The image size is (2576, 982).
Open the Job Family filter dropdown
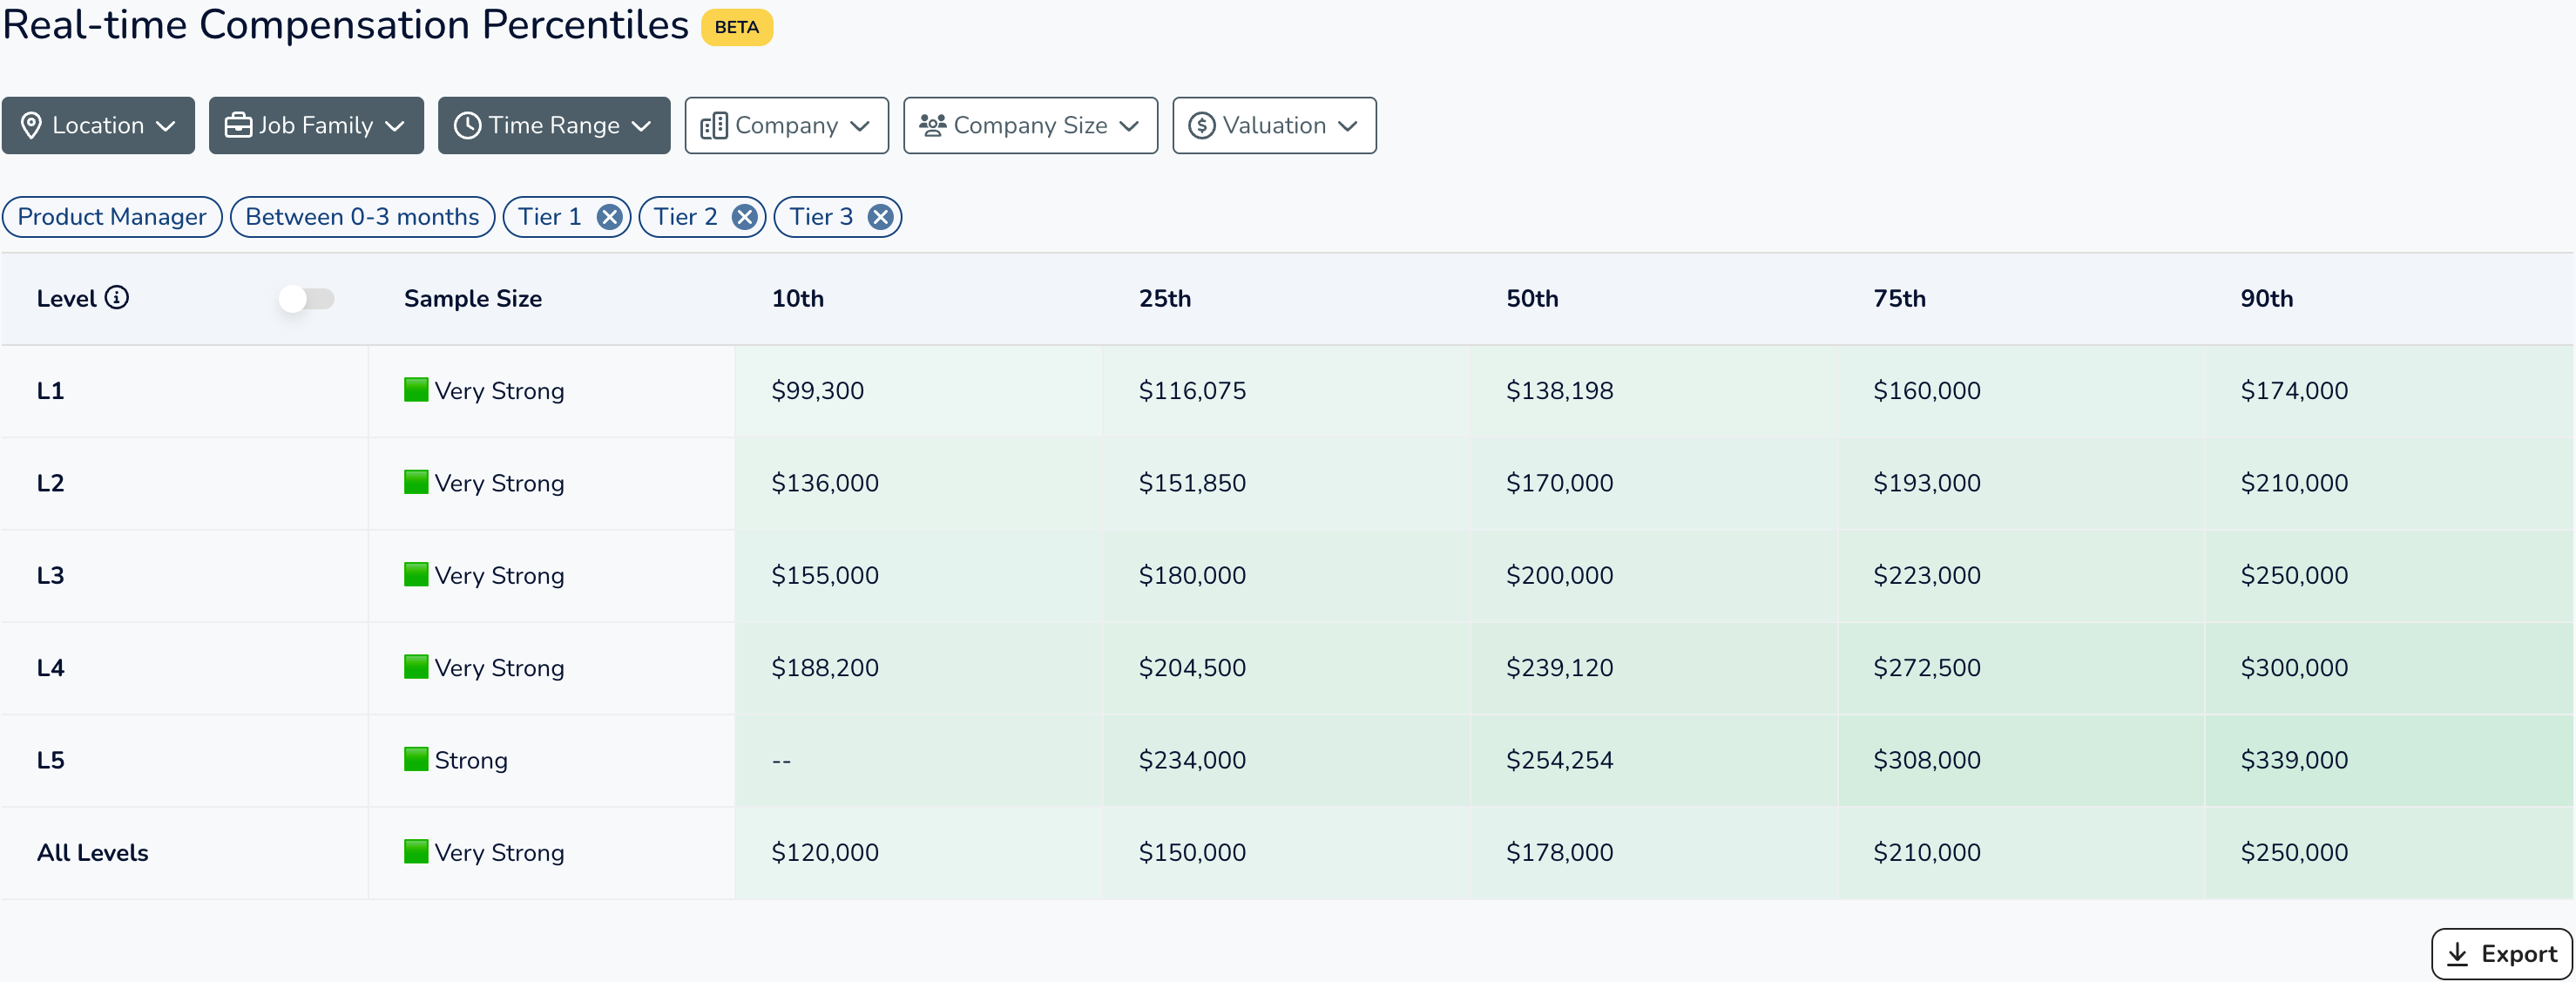pos(316,125)
